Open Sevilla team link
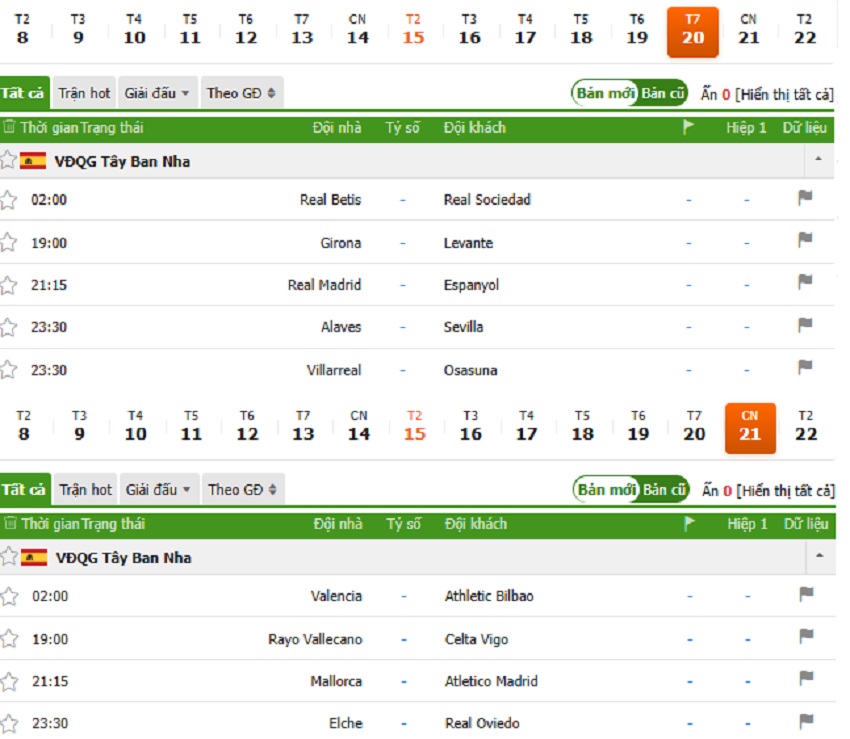This screenshot has width=850, height=739. 463,327
